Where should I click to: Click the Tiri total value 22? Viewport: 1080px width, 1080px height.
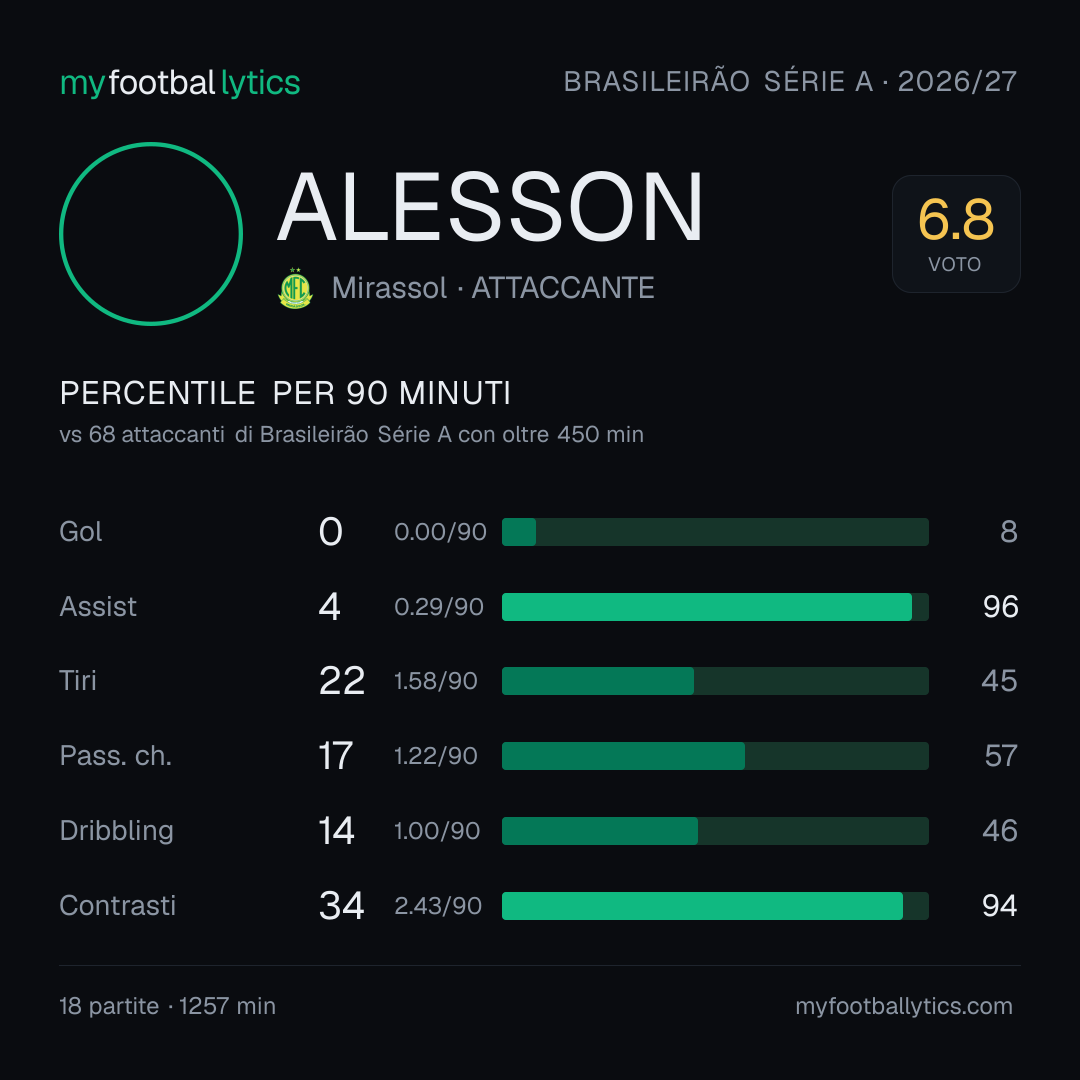[x=342, y=681]
